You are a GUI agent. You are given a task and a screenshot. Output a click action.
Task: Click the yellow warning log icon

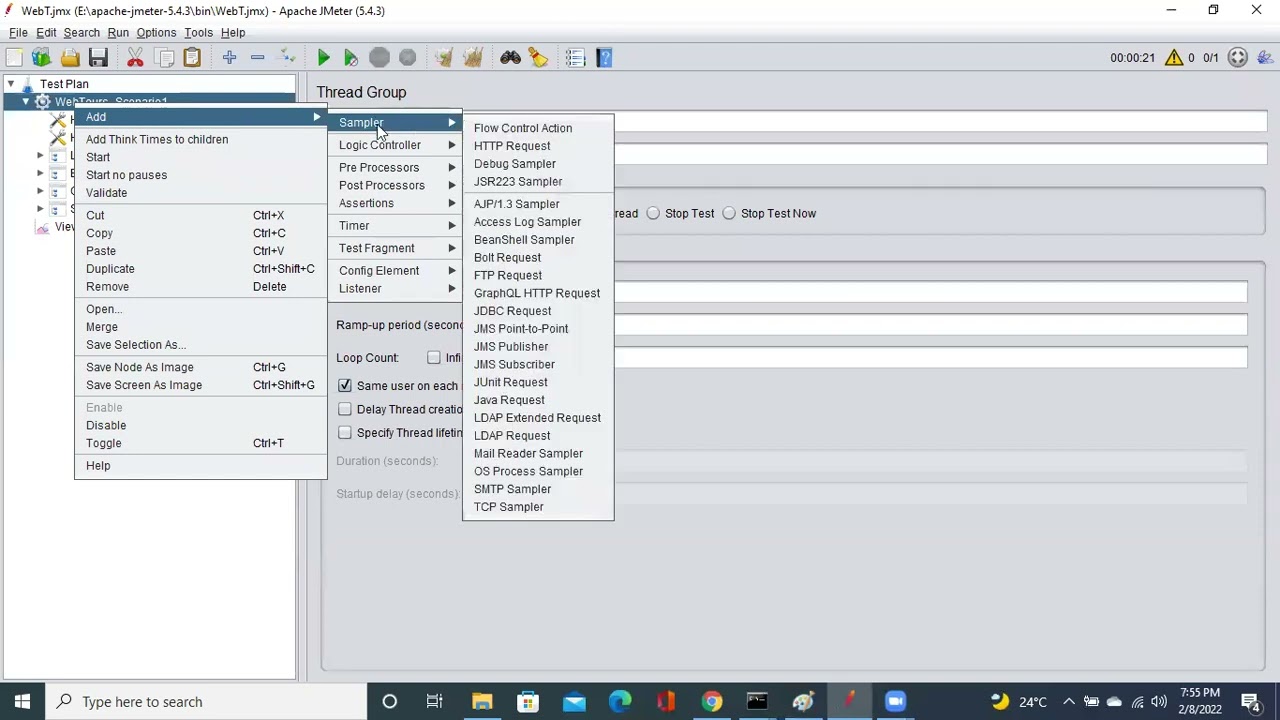(x=1173, y=58)
